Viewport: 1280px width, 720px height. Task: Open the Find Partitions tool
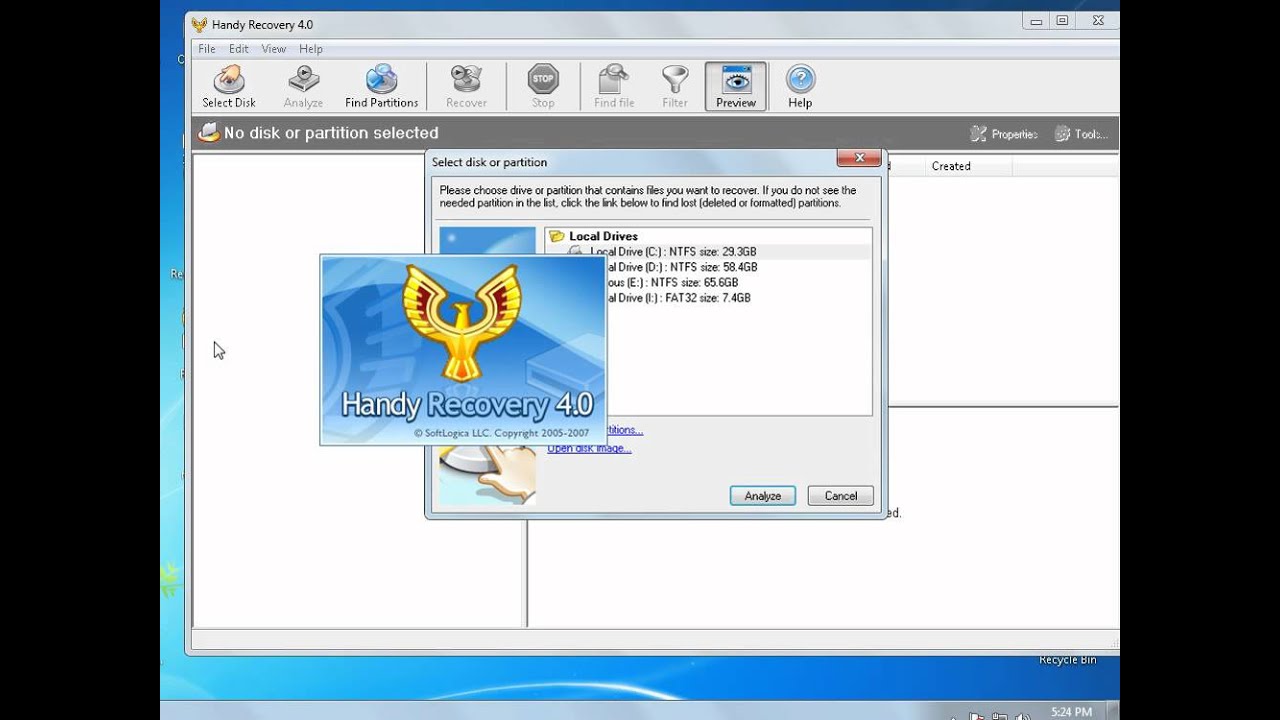click(381, 86)
